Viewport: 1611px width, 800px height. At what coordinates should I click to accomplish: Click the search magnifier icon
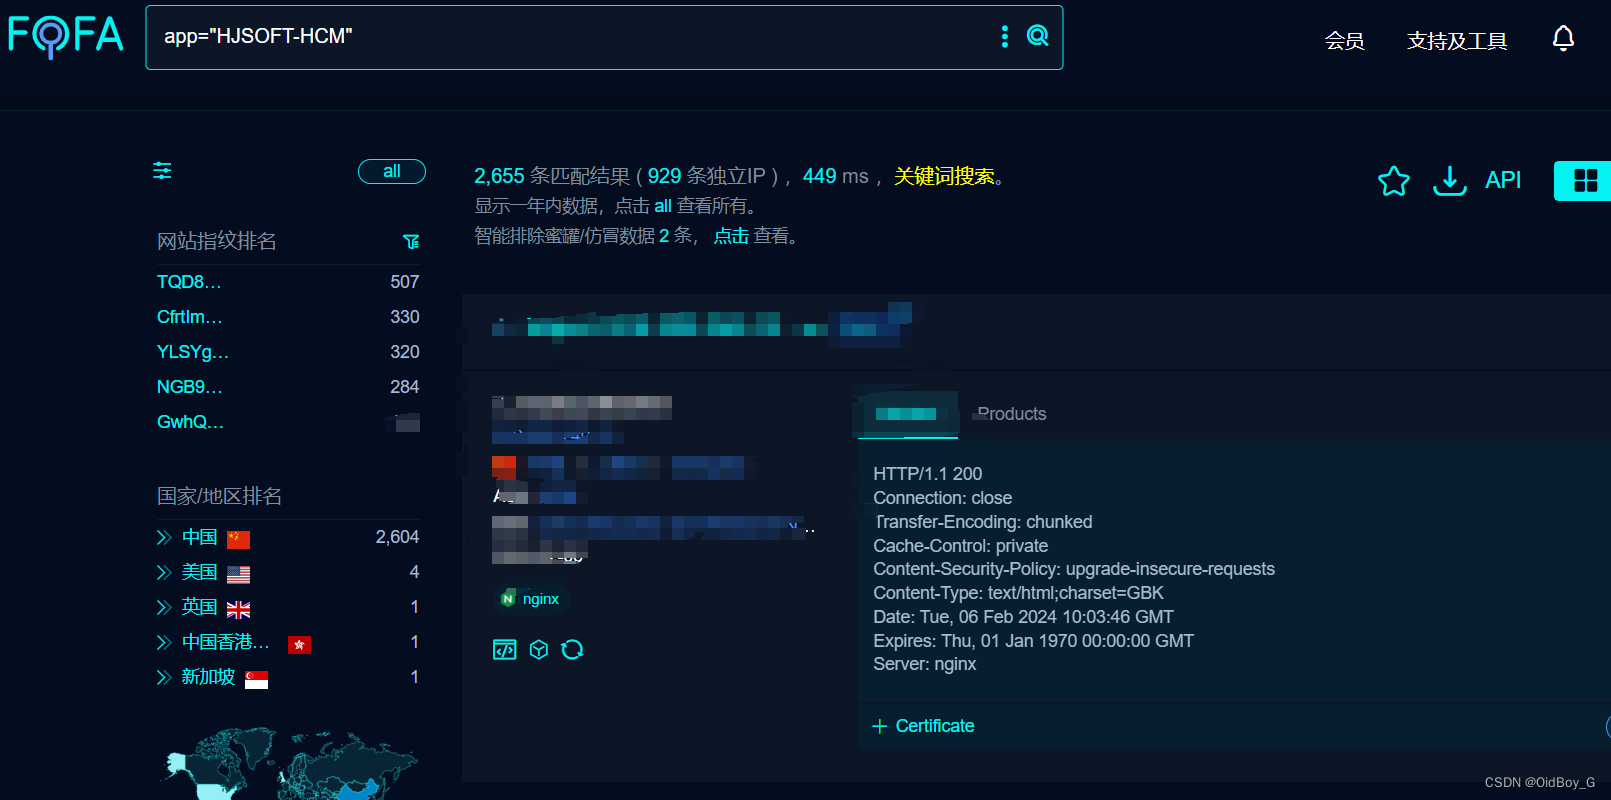click(x=1038, y=36)
